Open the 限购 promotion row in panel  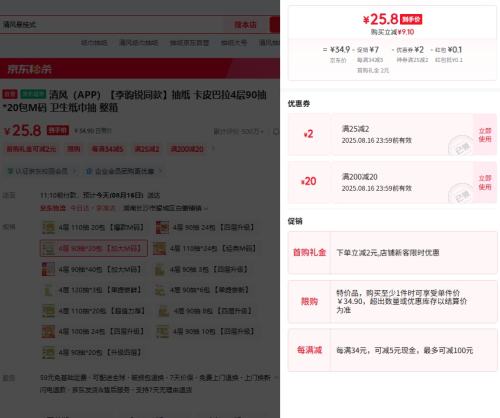click(x=392, y=302)
